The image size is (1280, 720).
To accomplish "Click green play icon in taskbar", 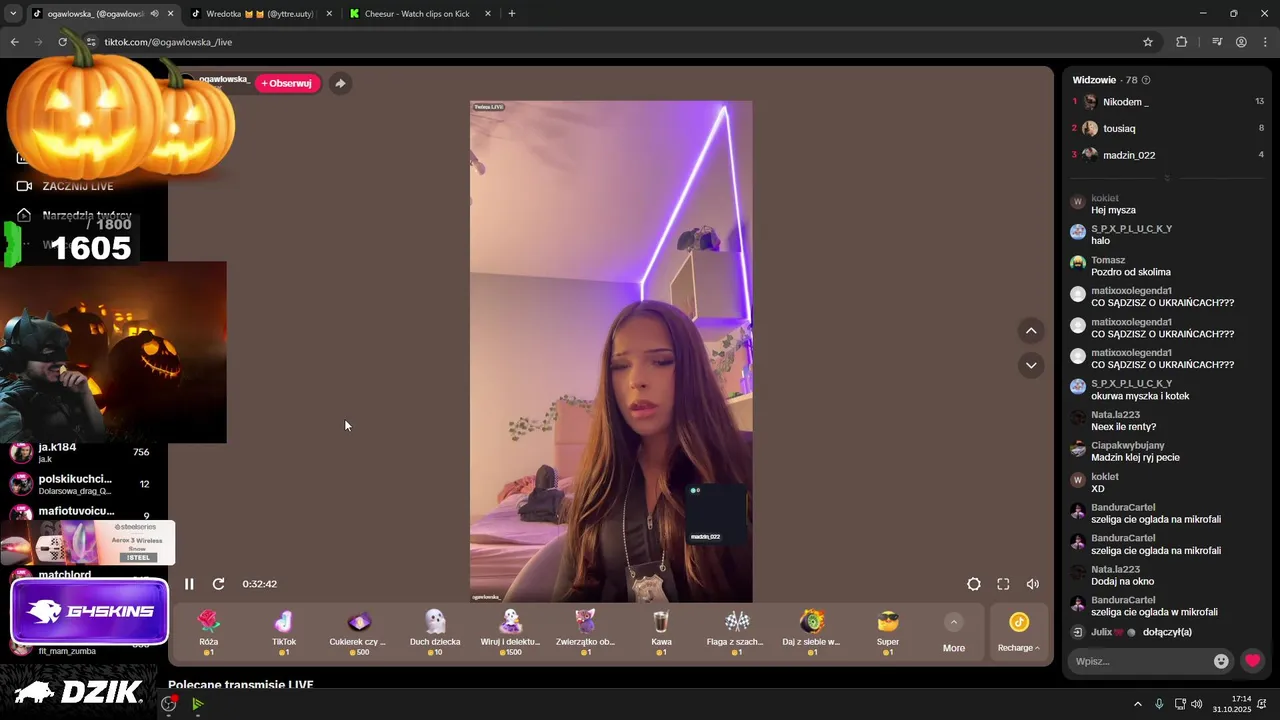I will coord(198,704).
